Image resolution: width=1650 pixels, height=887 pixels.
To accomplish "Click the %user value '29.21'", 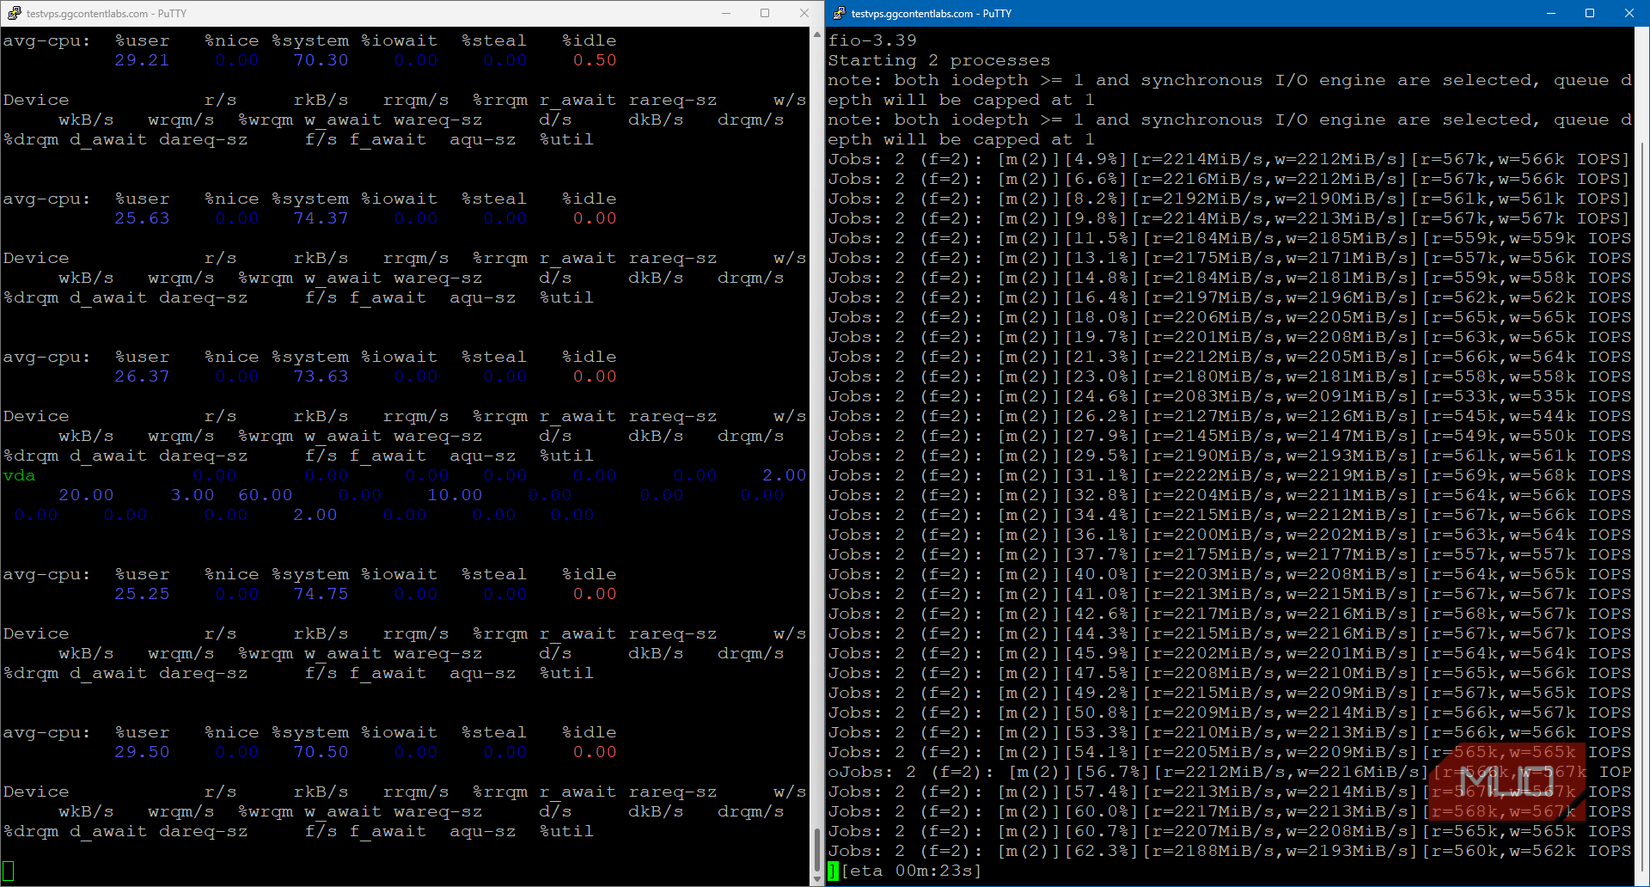I will click(x=142, y=61).
